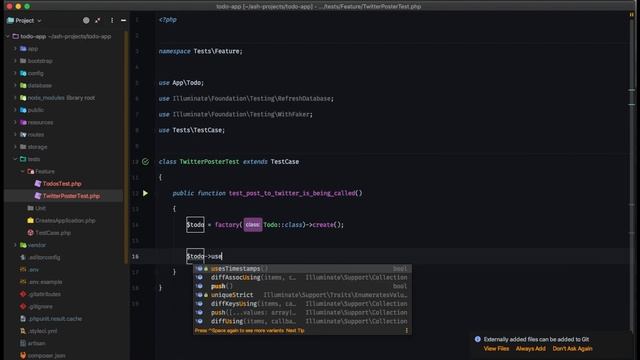
Task: Click View Files in Git notification
Action: [x=496, y=349]
